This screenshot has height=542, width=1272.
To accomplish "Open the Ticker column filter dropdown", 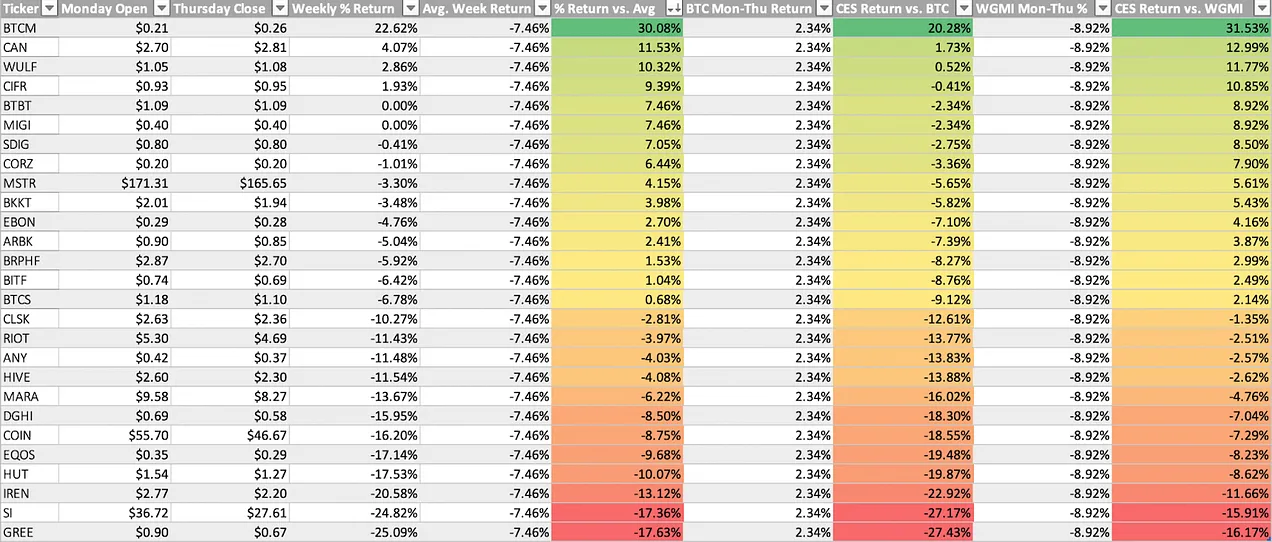I will [x=48, y=9].
